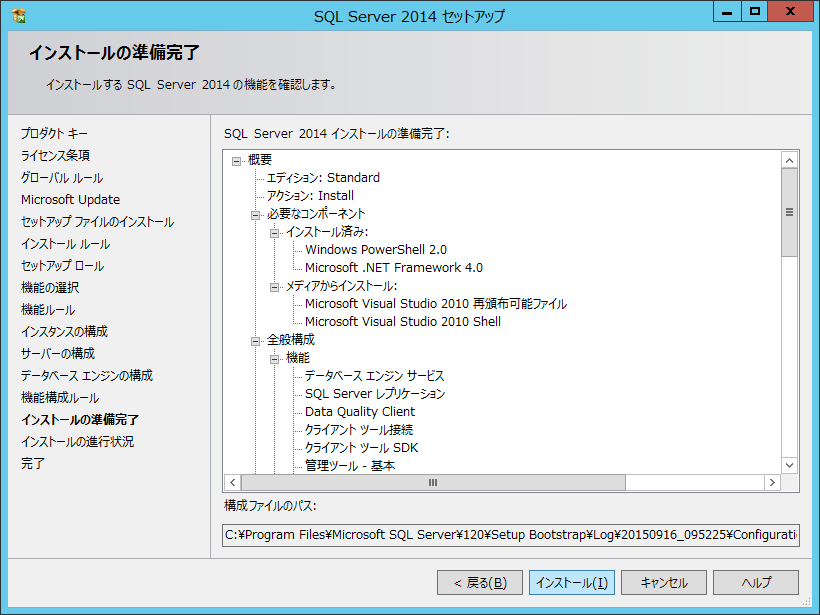Collapse the メディアからインストール node

275,286
